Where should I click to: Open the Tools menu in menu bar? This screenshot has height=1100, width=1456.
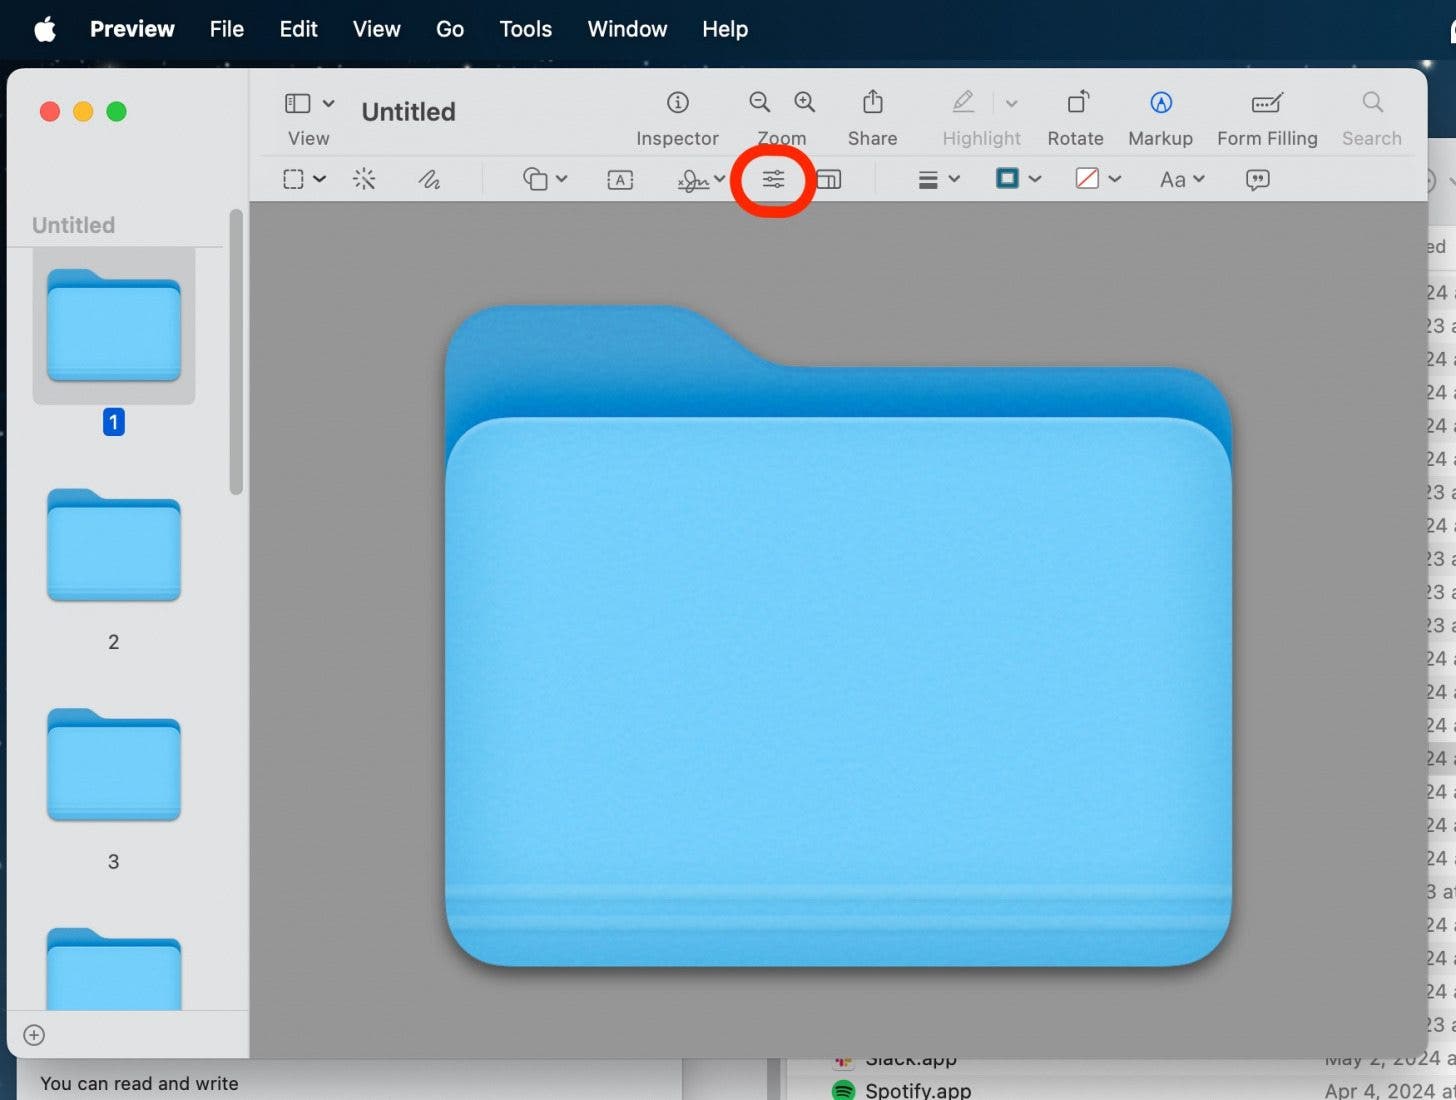click(525, 29)
